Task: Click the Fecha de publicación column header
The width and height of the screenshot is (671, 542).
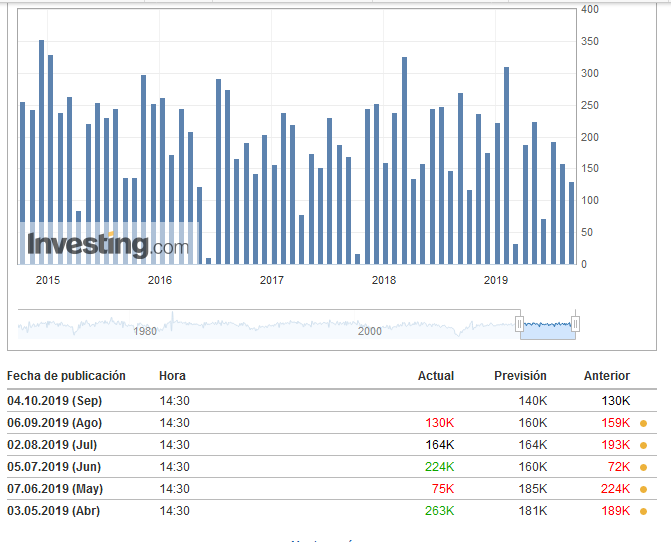Action: pyautogui.click(x=67, y=376)
